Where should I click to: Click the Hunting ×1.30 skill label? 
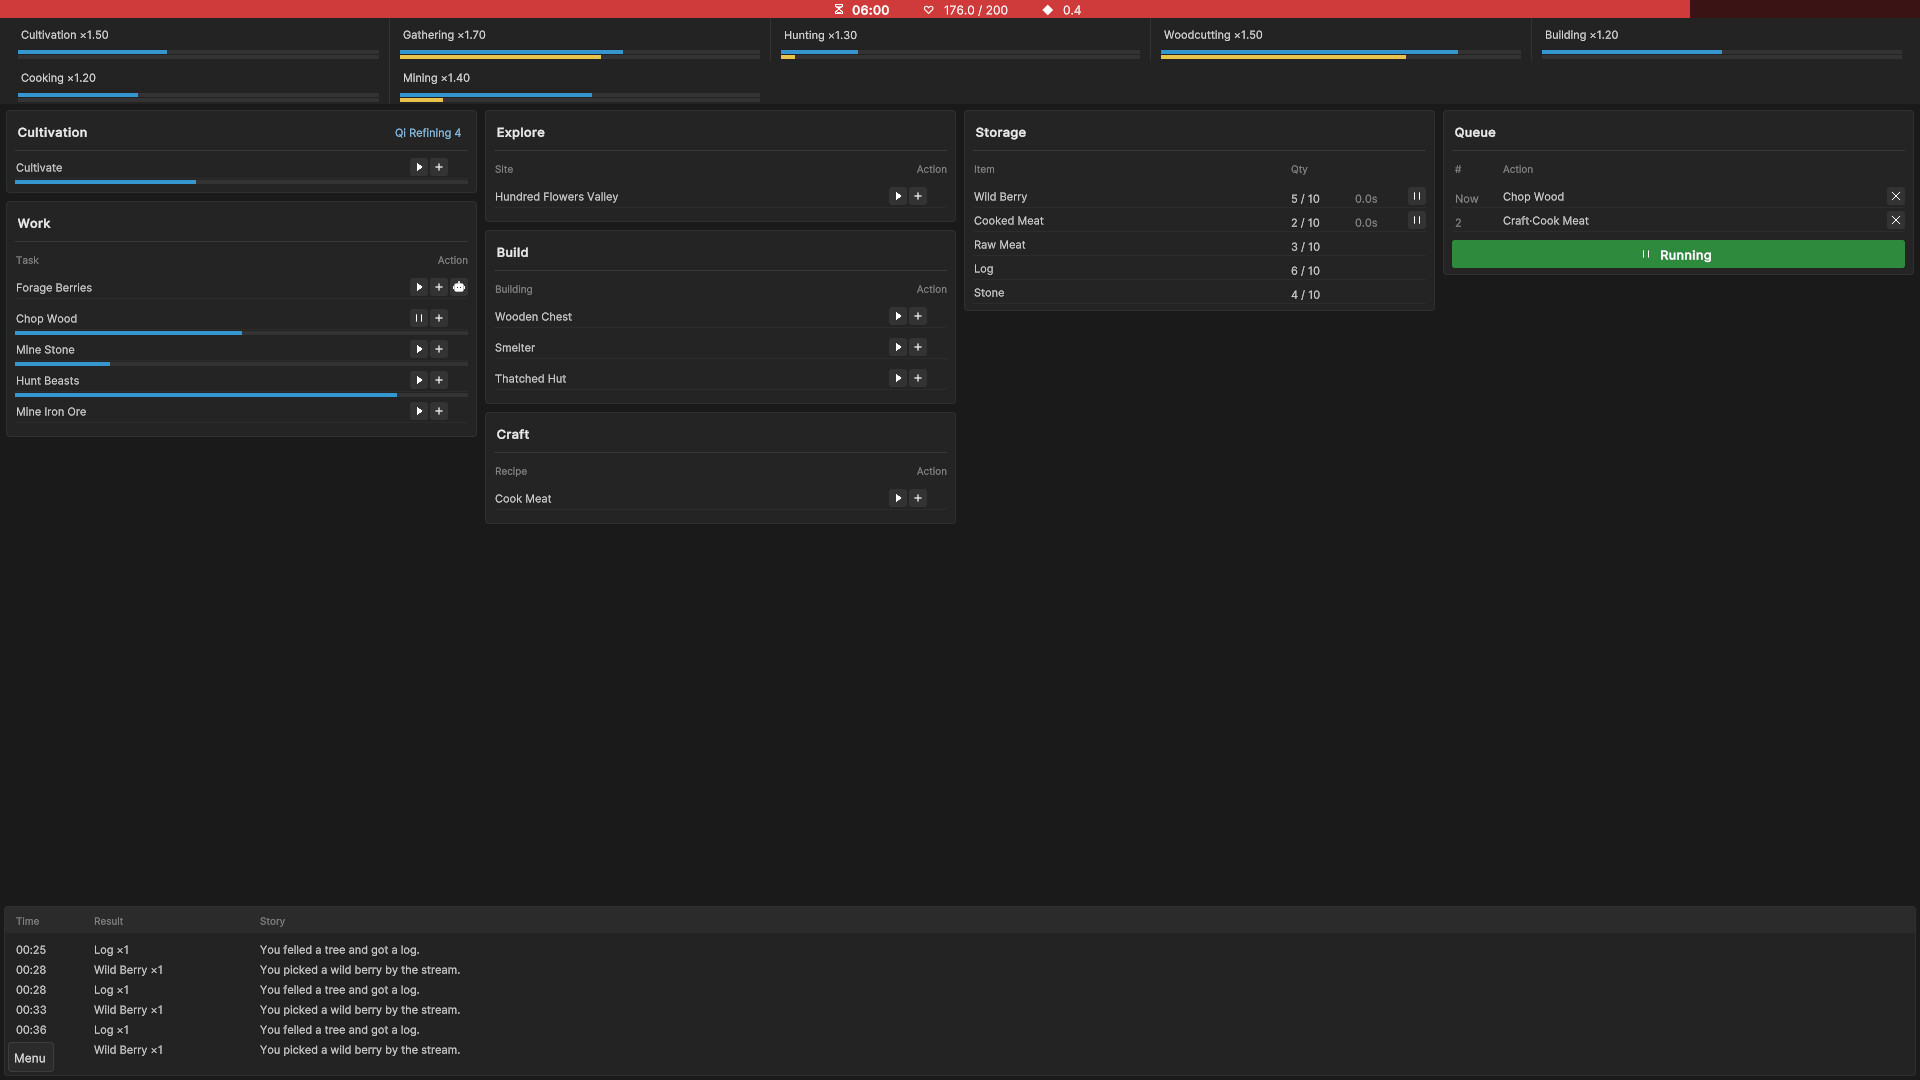[x=820, y=35]
